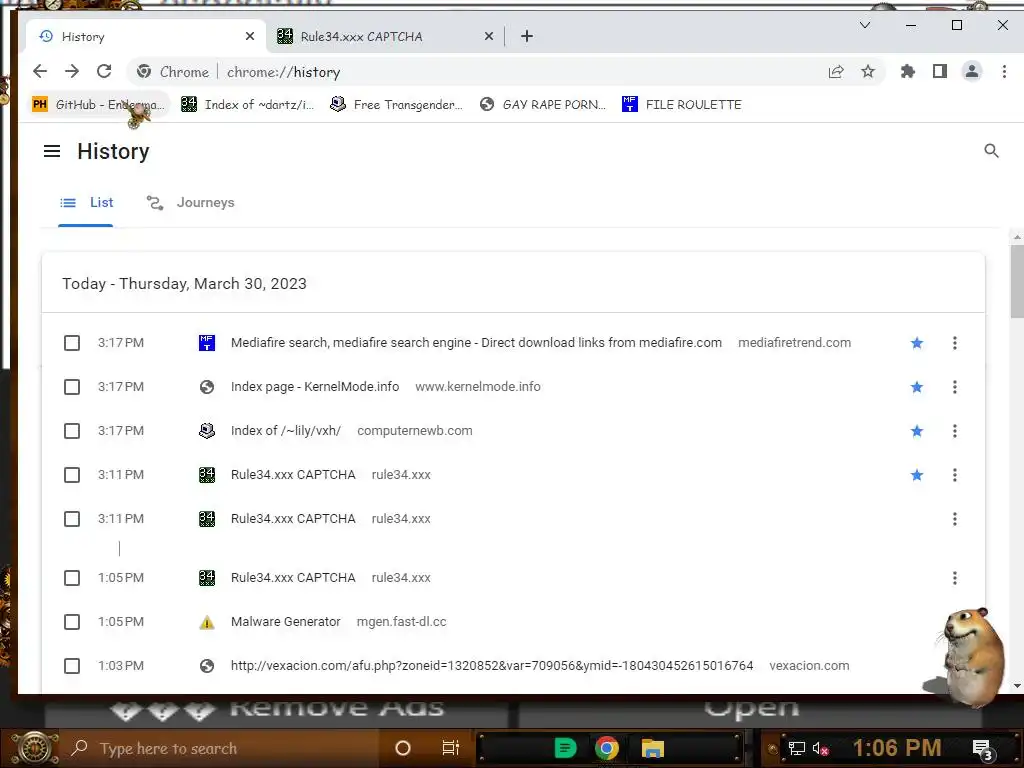
Task: Go back with Chrome's back arrow
Action: point(40,71)
